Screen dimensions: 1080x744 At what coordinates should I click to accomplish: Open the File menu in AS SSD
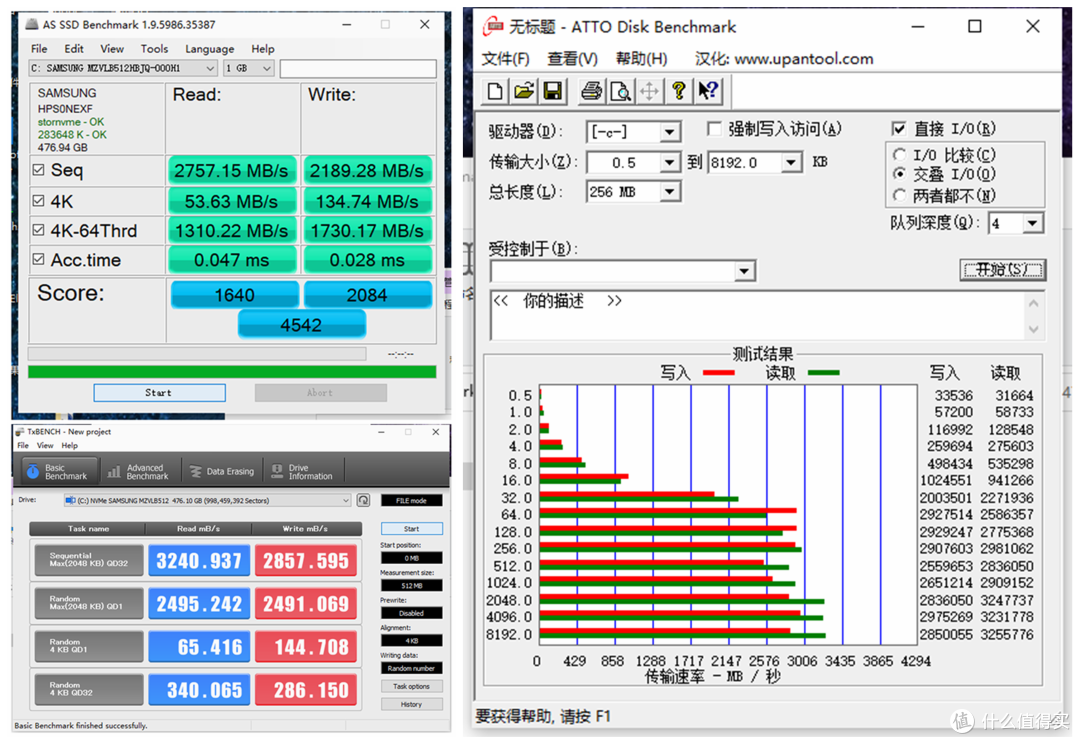39,49
